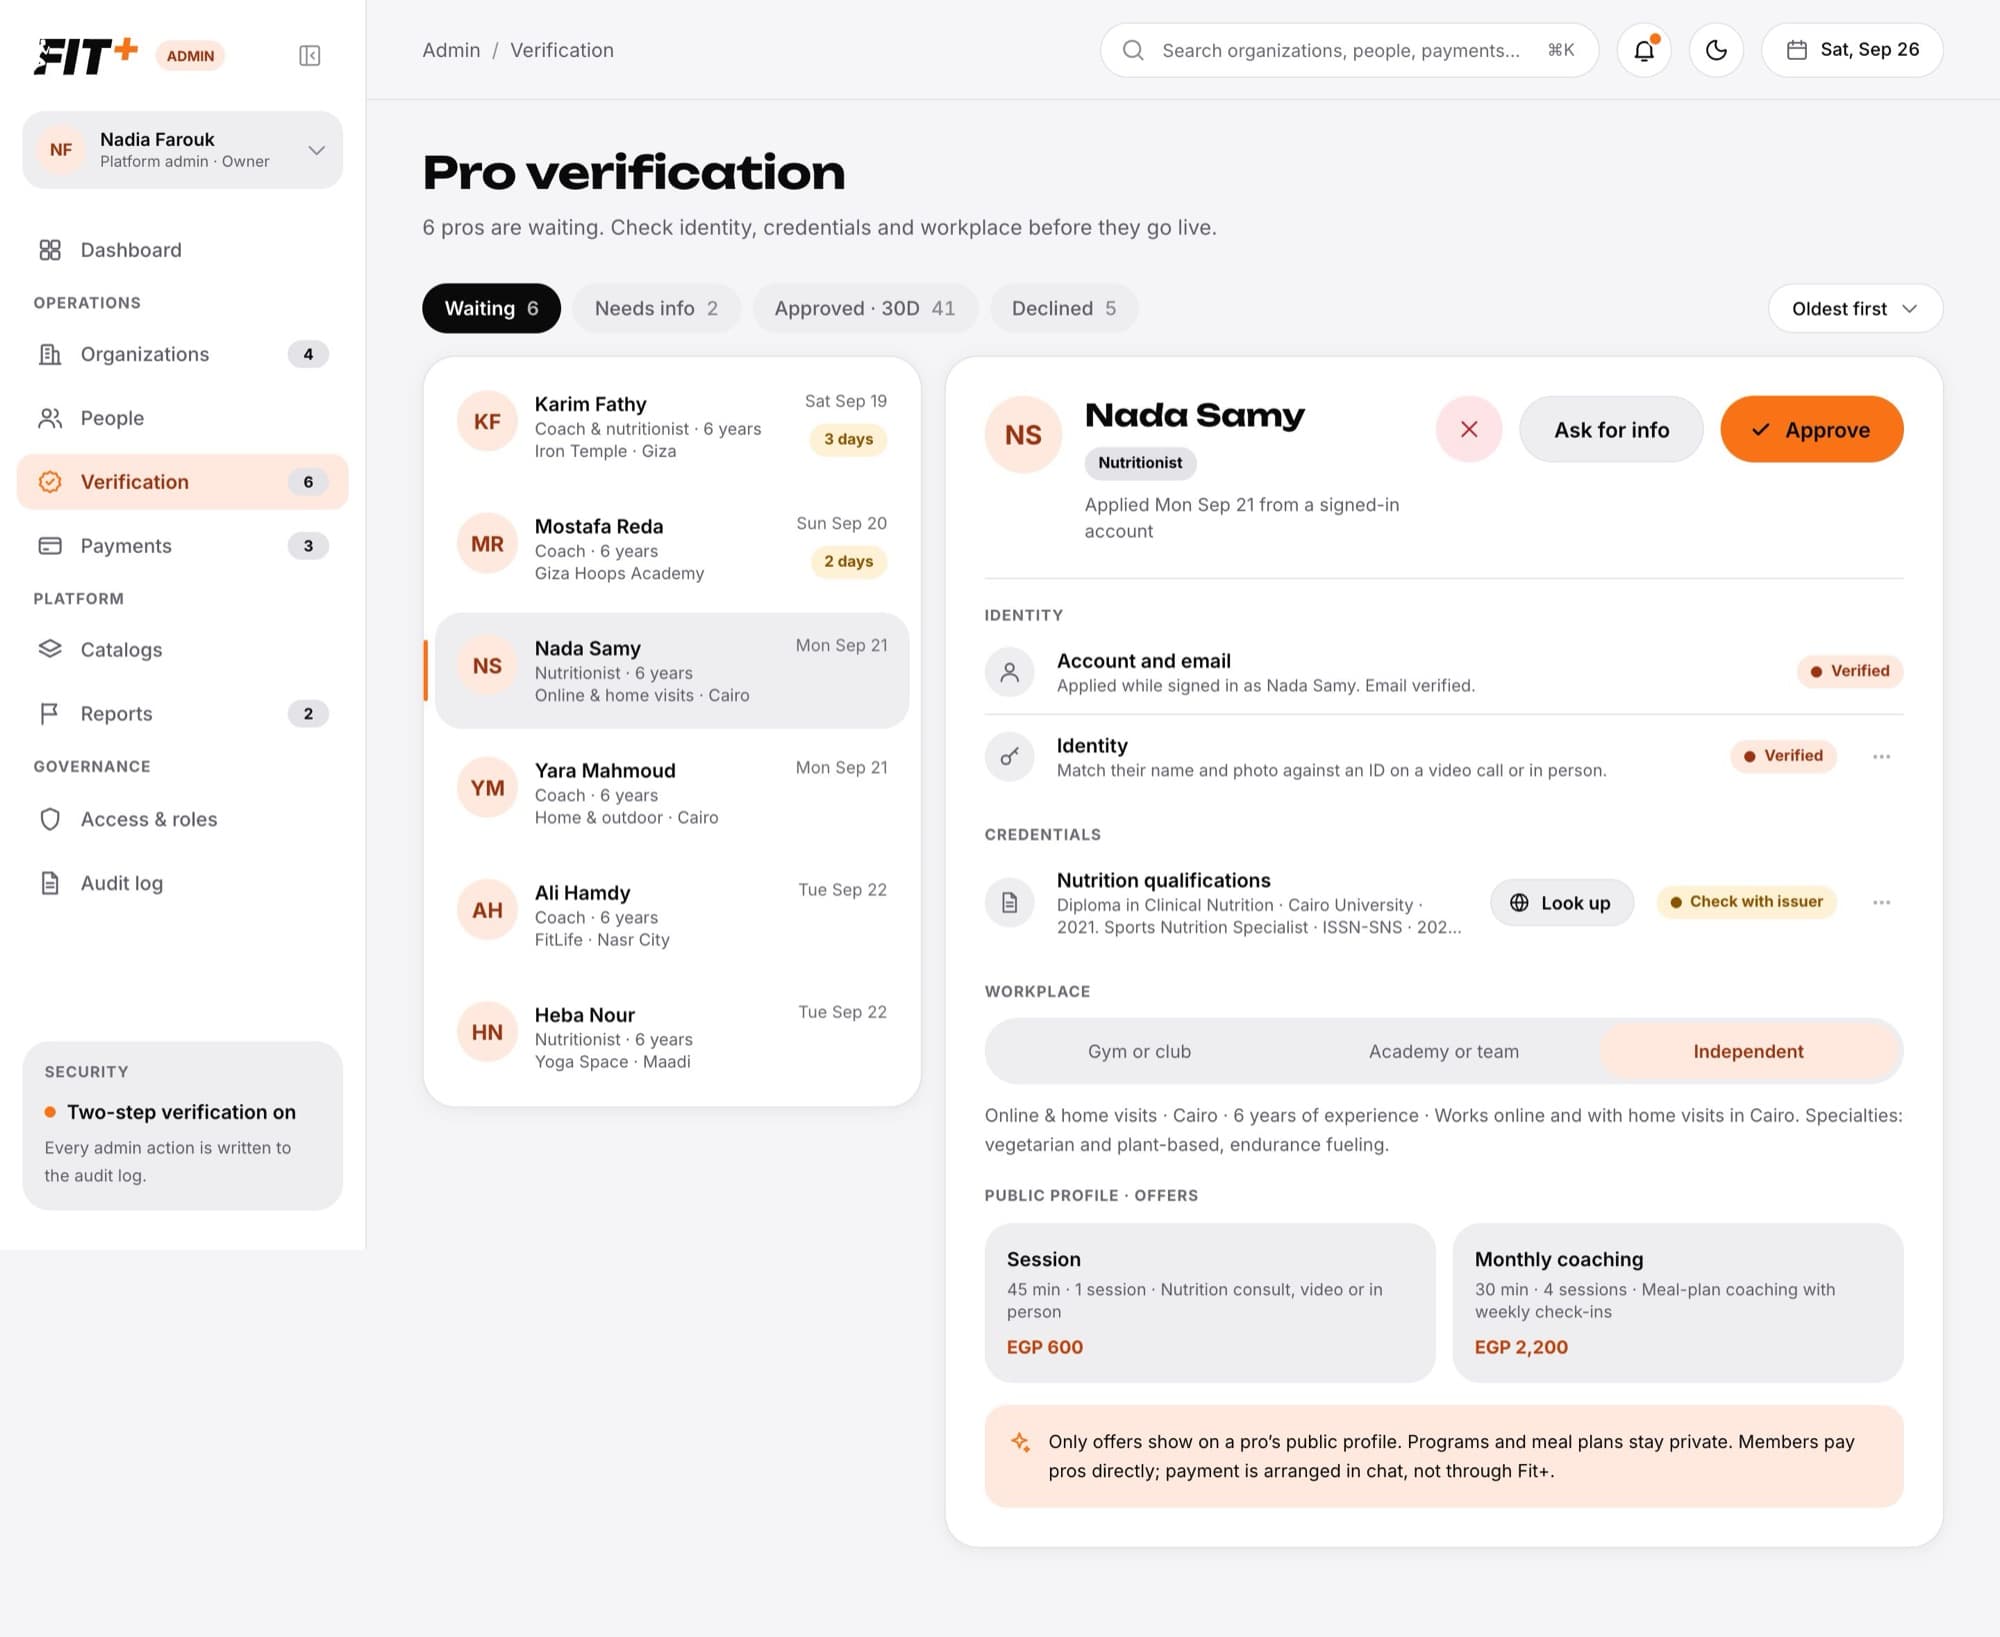This screenshot has width=2000, height=1637.
Task: Open Audit log page
Action: pyautogui.click(x=183, y=883)
